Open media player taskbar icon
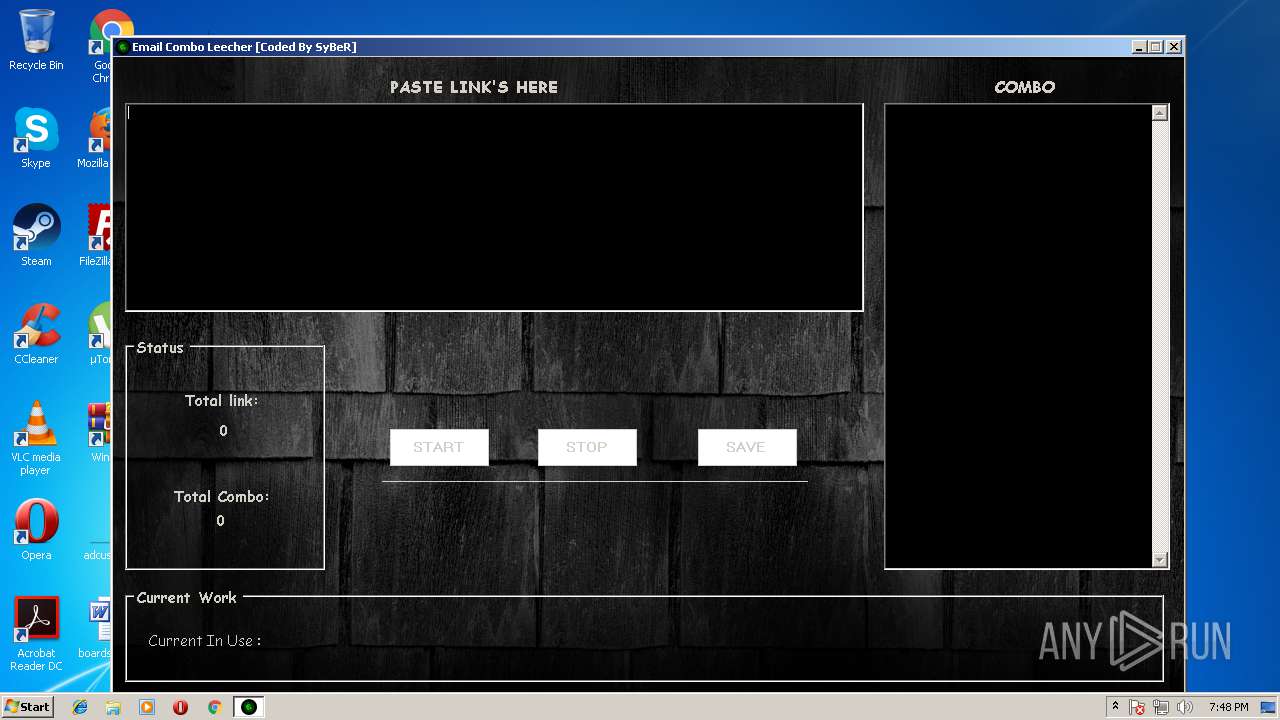 (x=147, y=707)
